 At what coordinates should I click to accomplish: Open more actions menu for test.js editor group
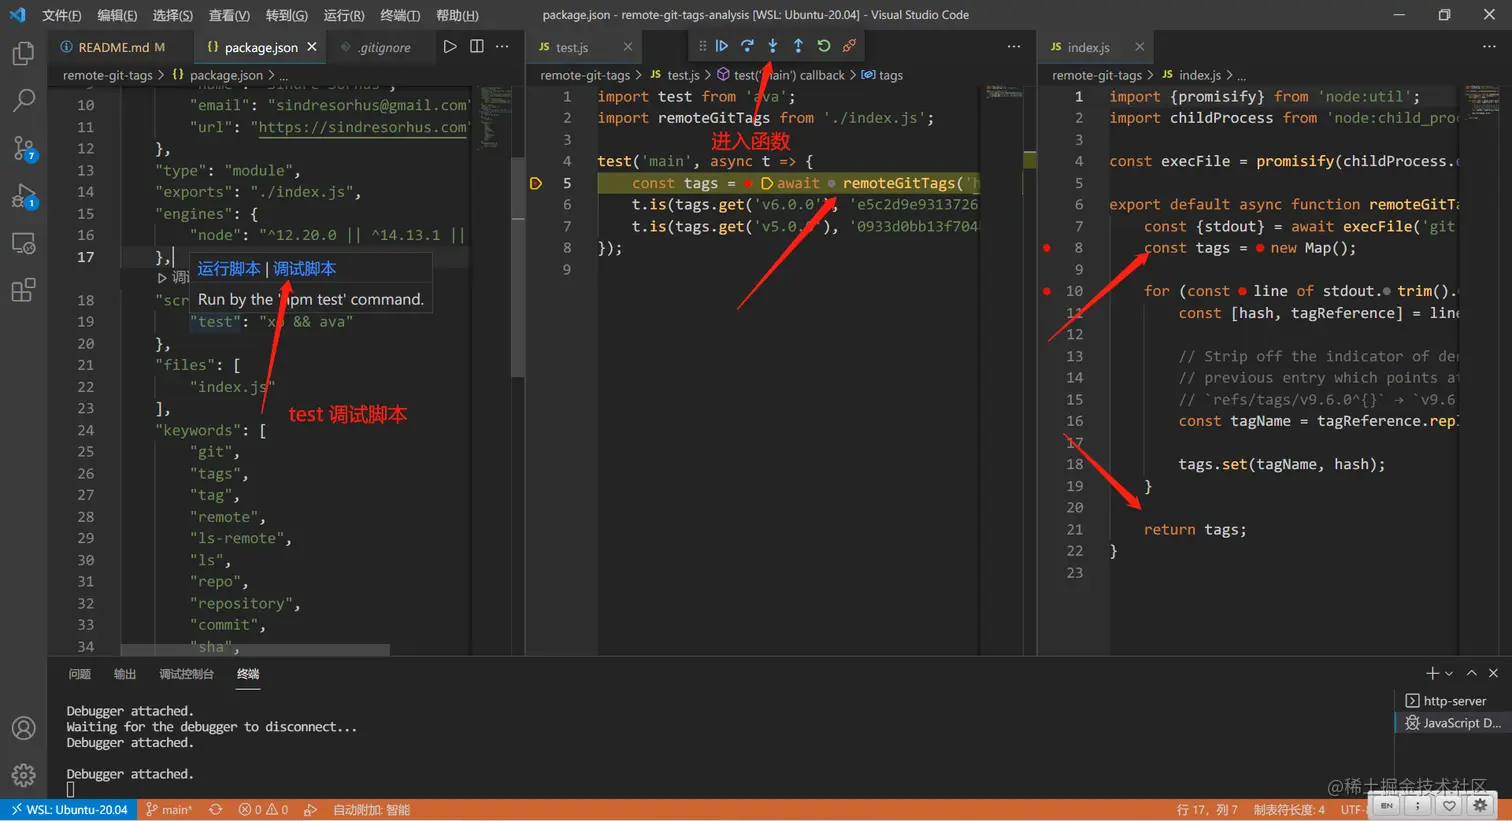(x=1014, y=46)
